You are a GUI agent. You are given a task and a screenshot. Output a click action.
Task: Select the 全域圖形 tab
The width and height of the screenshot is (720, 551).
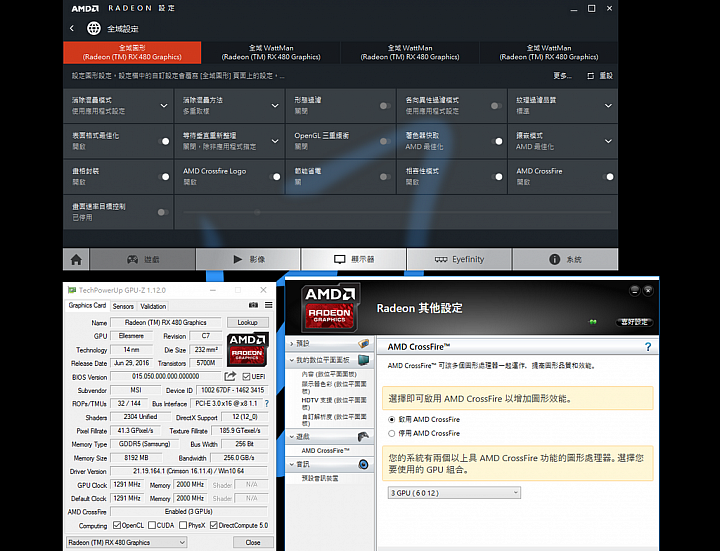(x=132, y=52)
